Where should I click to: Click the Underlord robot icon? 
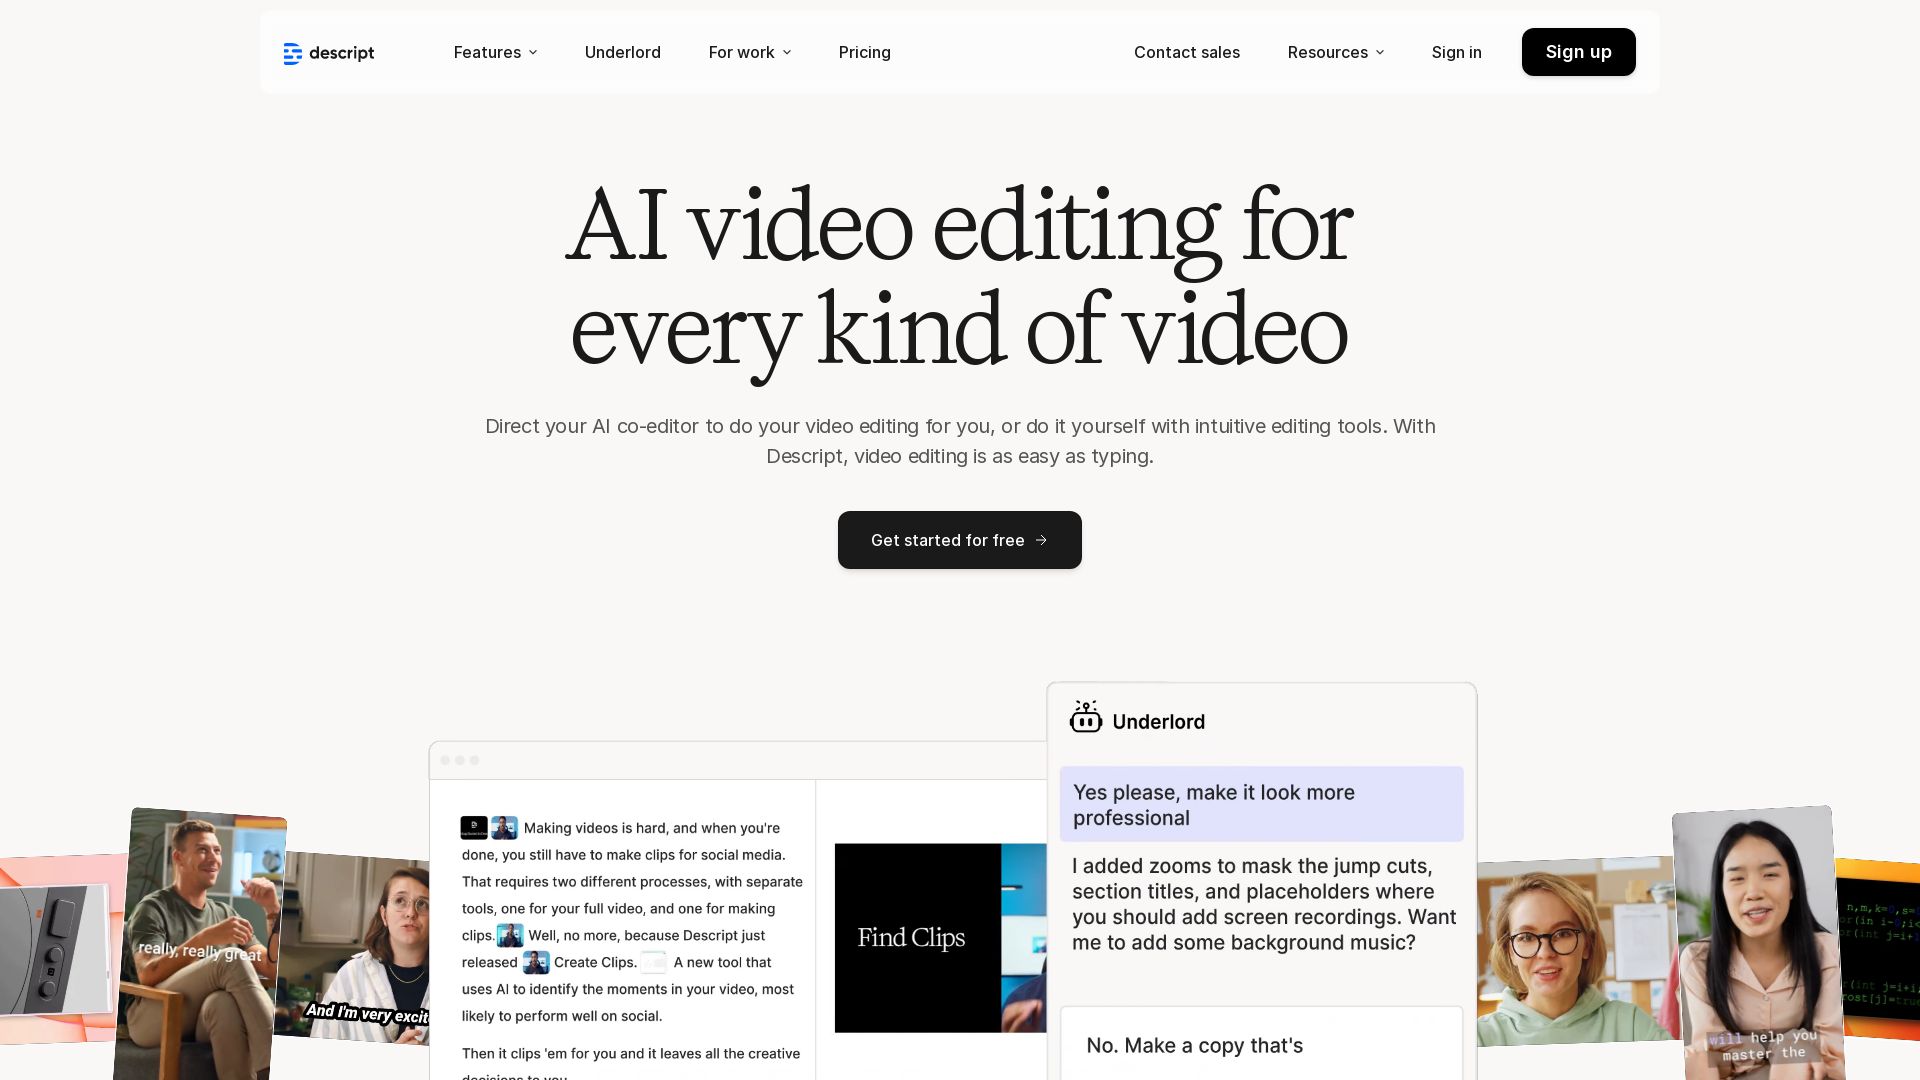[x=1085, y=717]
